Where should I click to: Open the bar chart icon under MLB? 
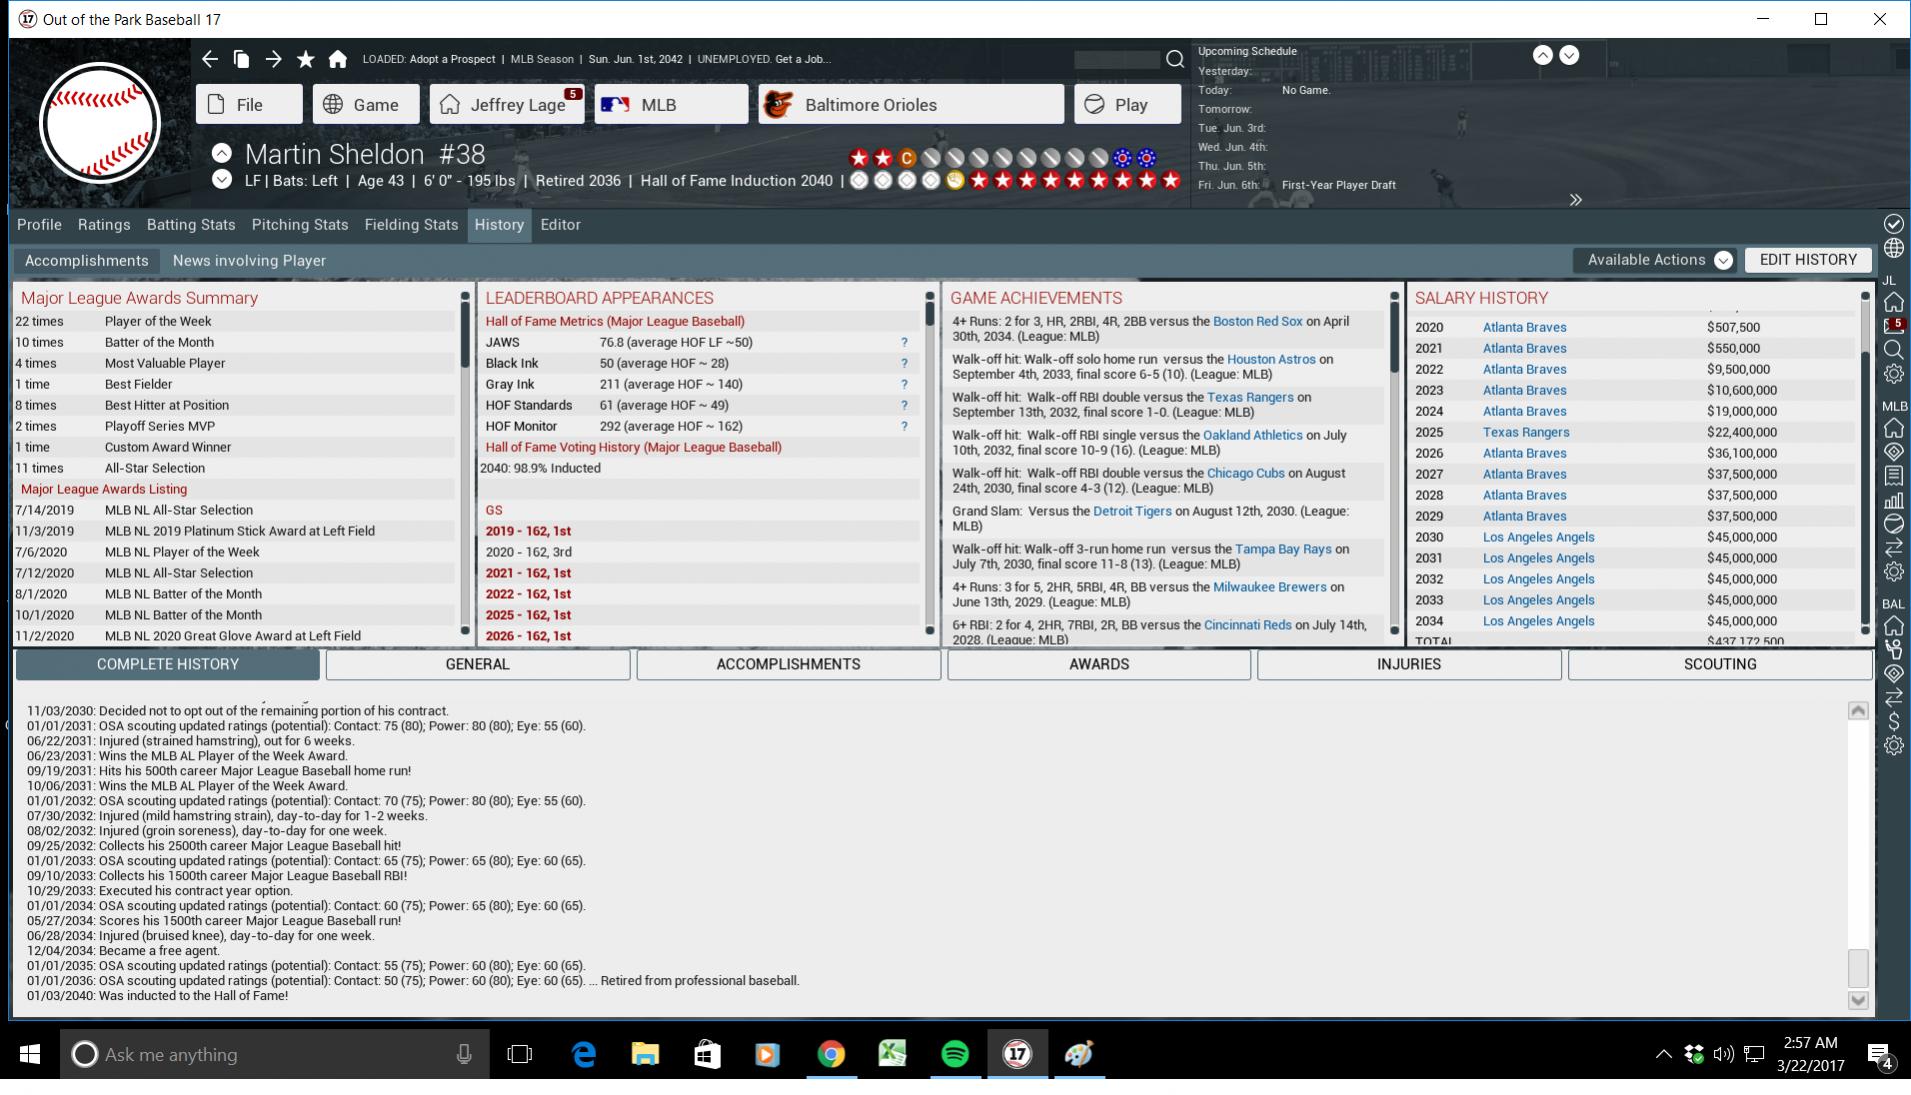pos(1893,500)
